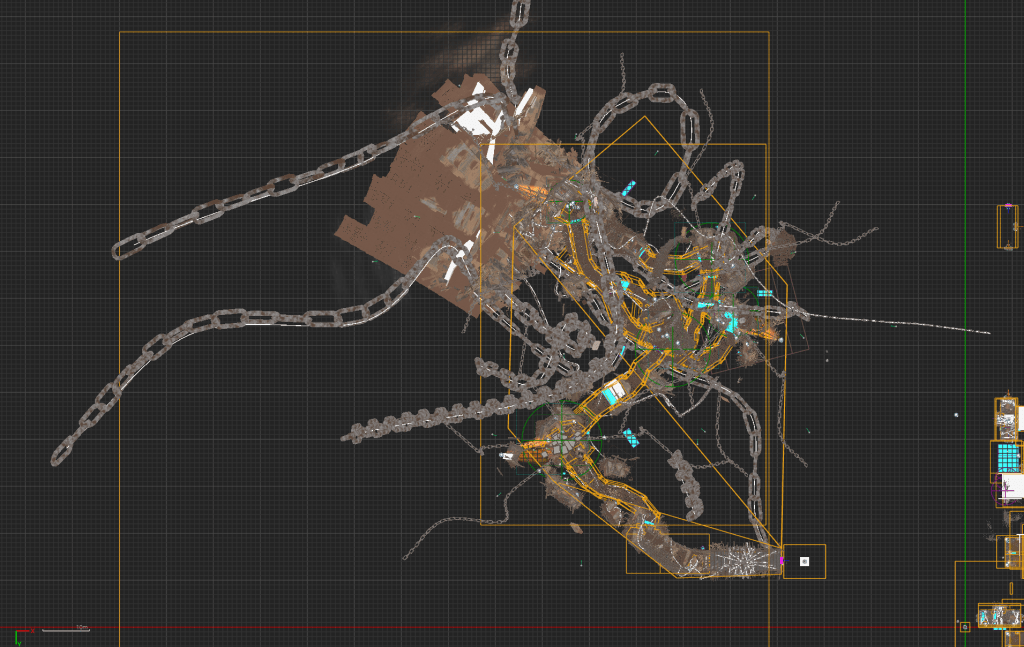The width and height of the screenshot is (1024, 647).
Task: Click the 10m scale bar indicator
Action: tap(82, 628)
